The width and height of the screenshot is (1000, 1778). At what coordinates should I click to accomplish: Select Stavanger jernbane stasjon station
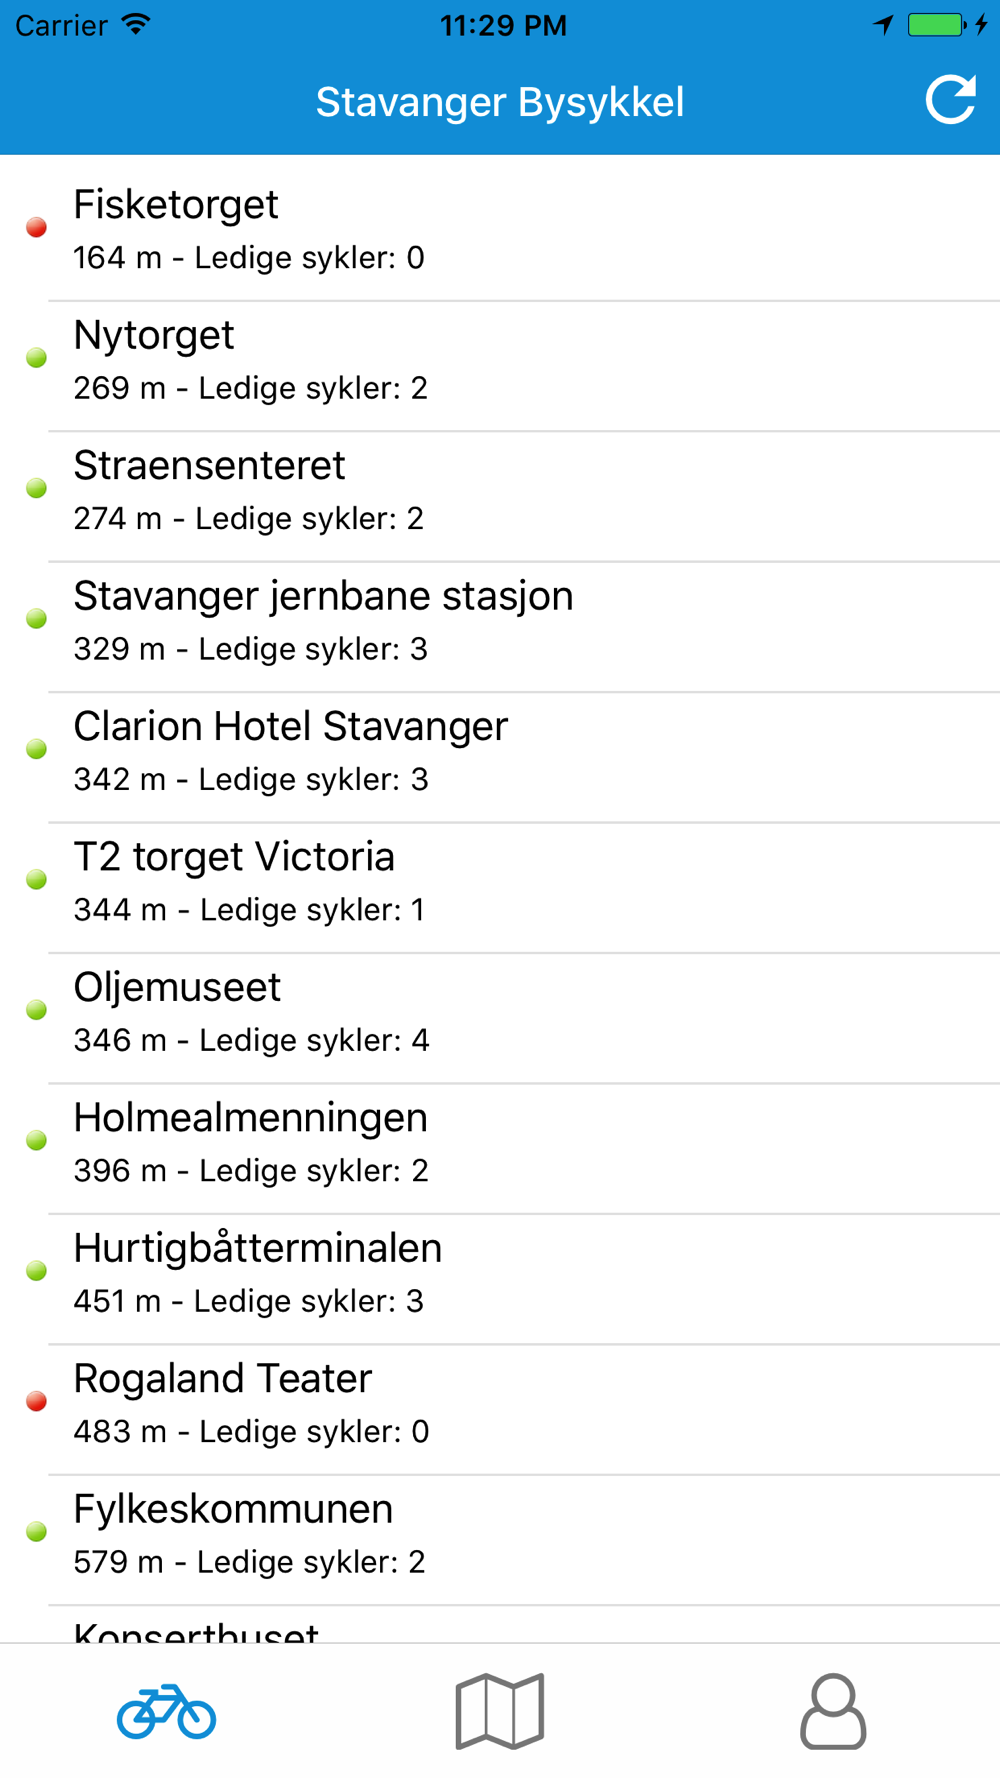(500, 620)
